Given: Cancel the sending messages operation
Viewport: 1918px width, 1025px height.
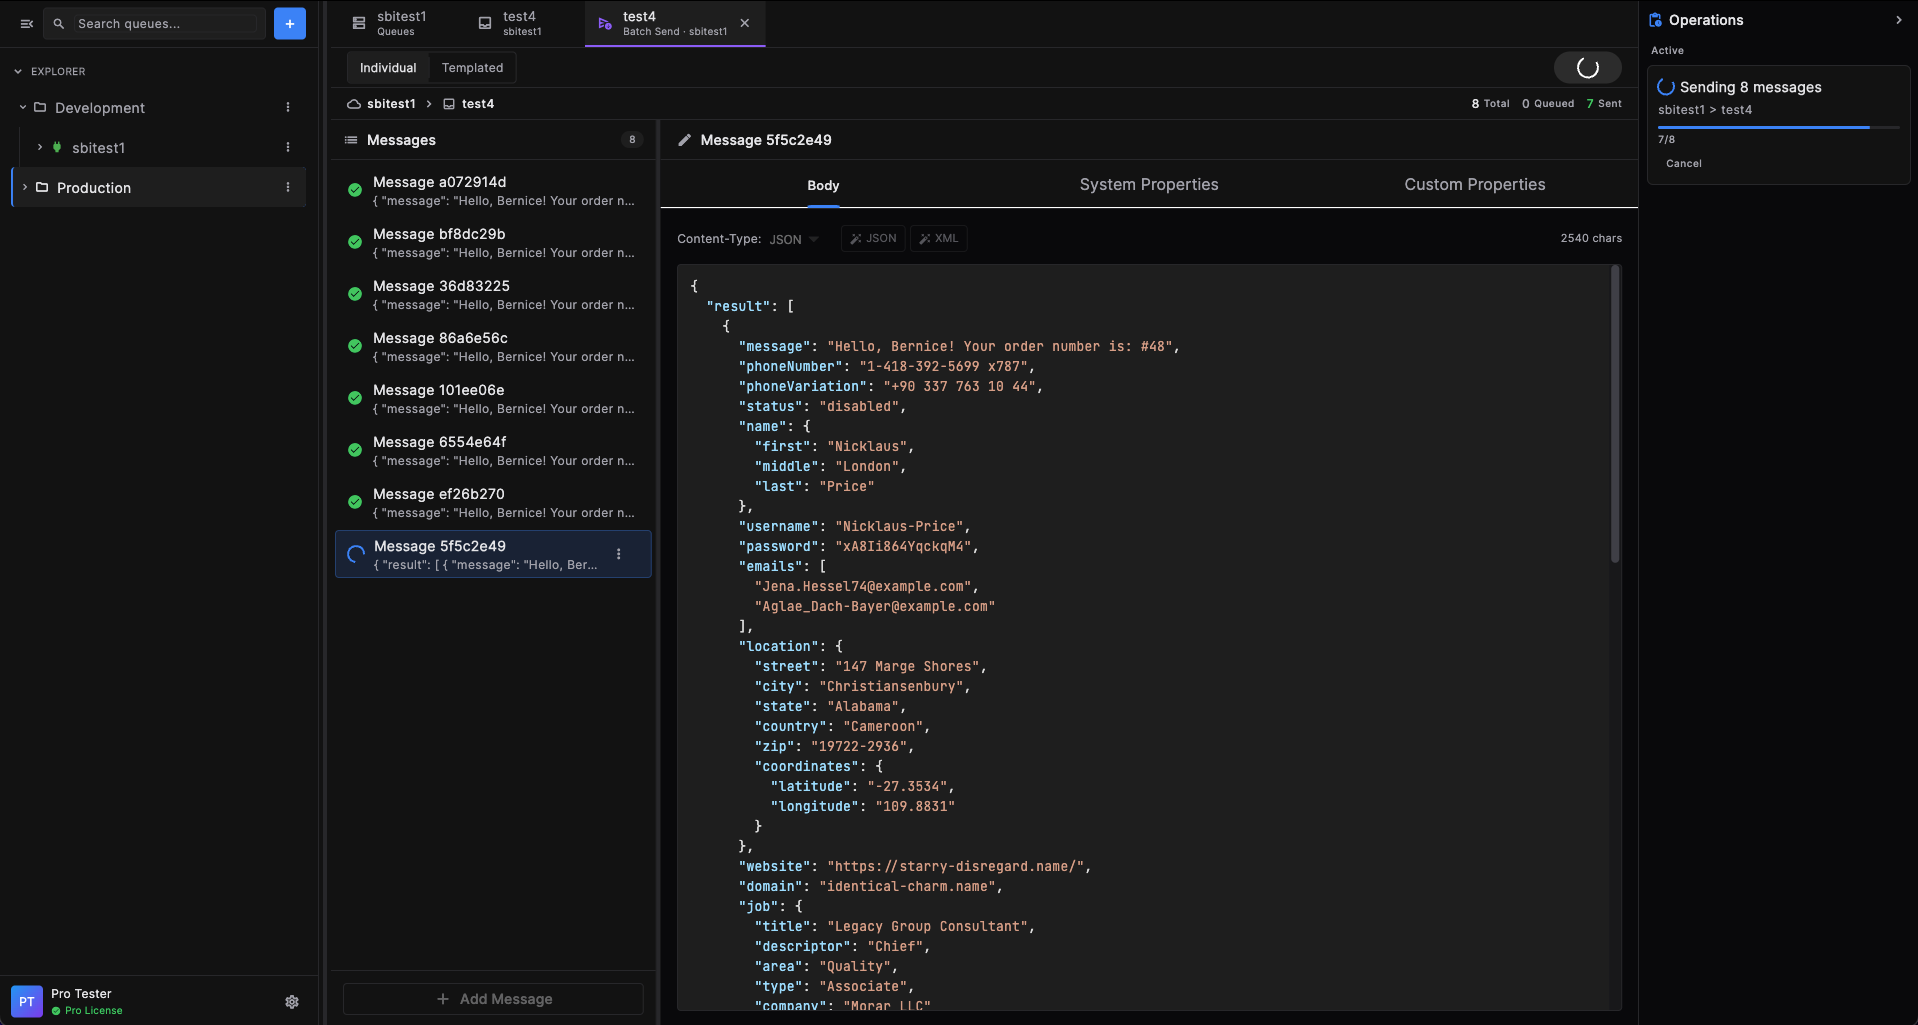Looking at the screenshot, I should (x=1683, y=163).
